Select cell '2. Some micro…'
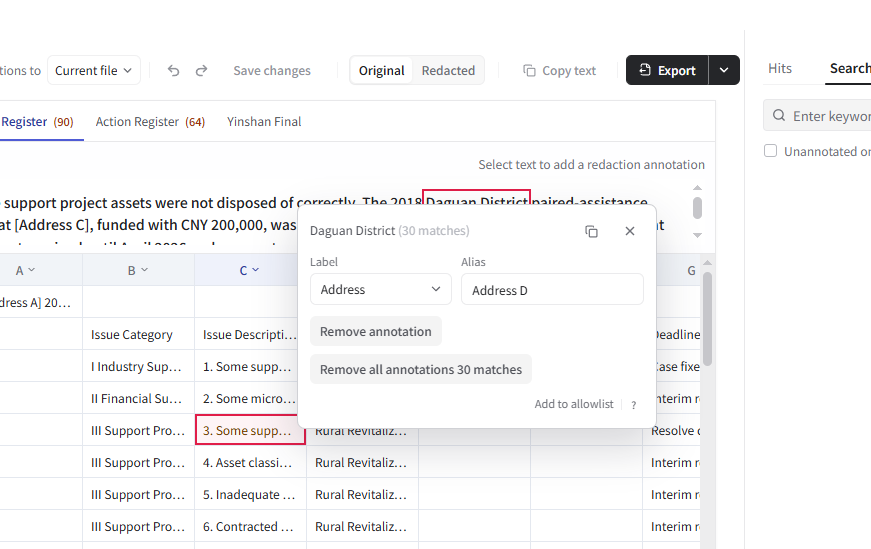The height and width of the screenshot is (549, 871). tap(247, 398)
